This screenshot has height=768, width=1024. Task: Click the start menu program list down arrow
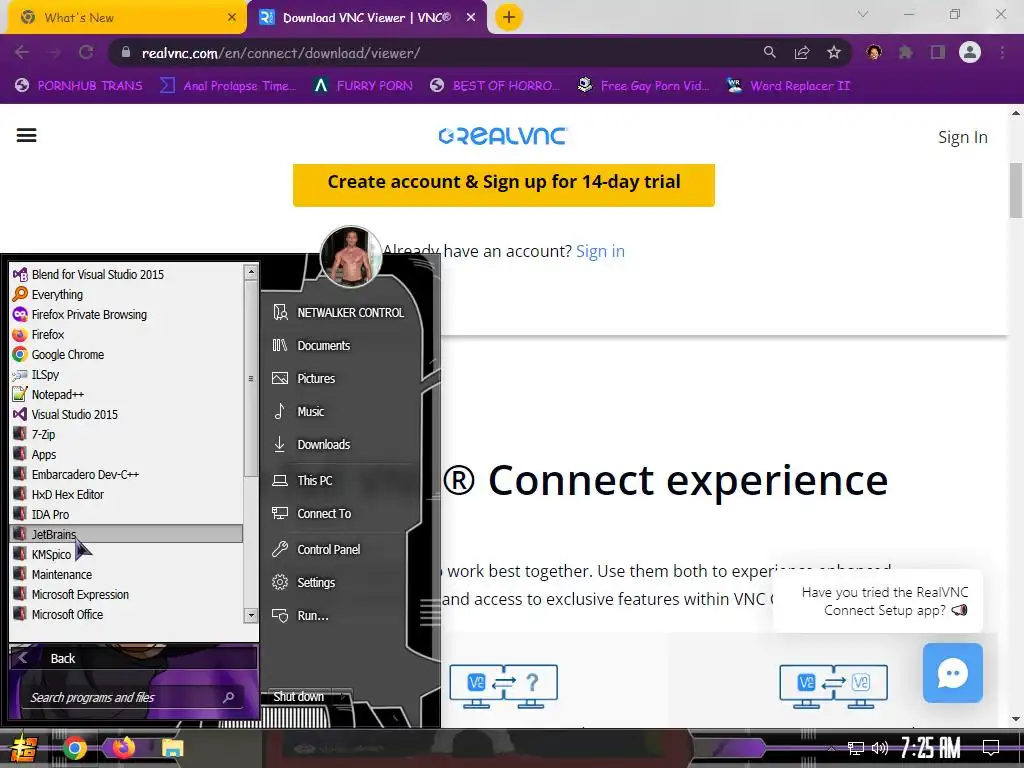(251, 615)
